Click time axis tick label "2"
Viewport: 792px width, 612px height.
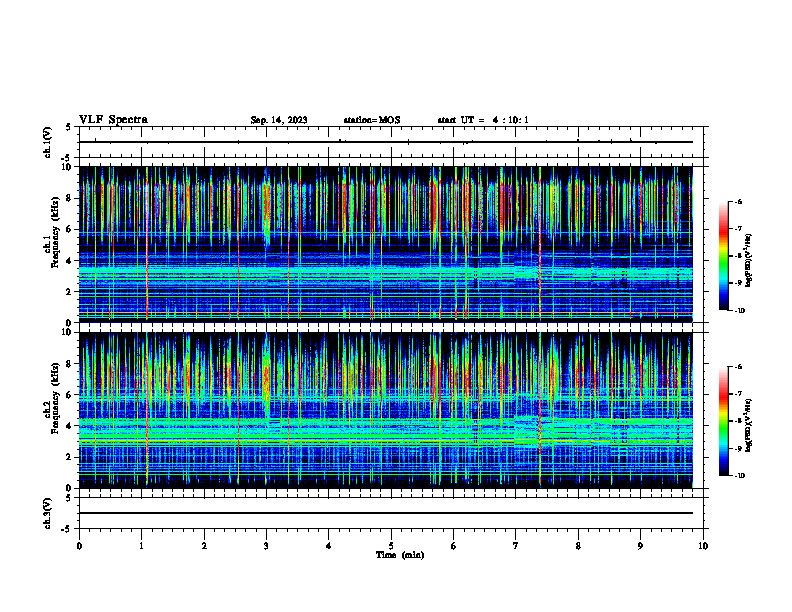(x=204, y=546)
